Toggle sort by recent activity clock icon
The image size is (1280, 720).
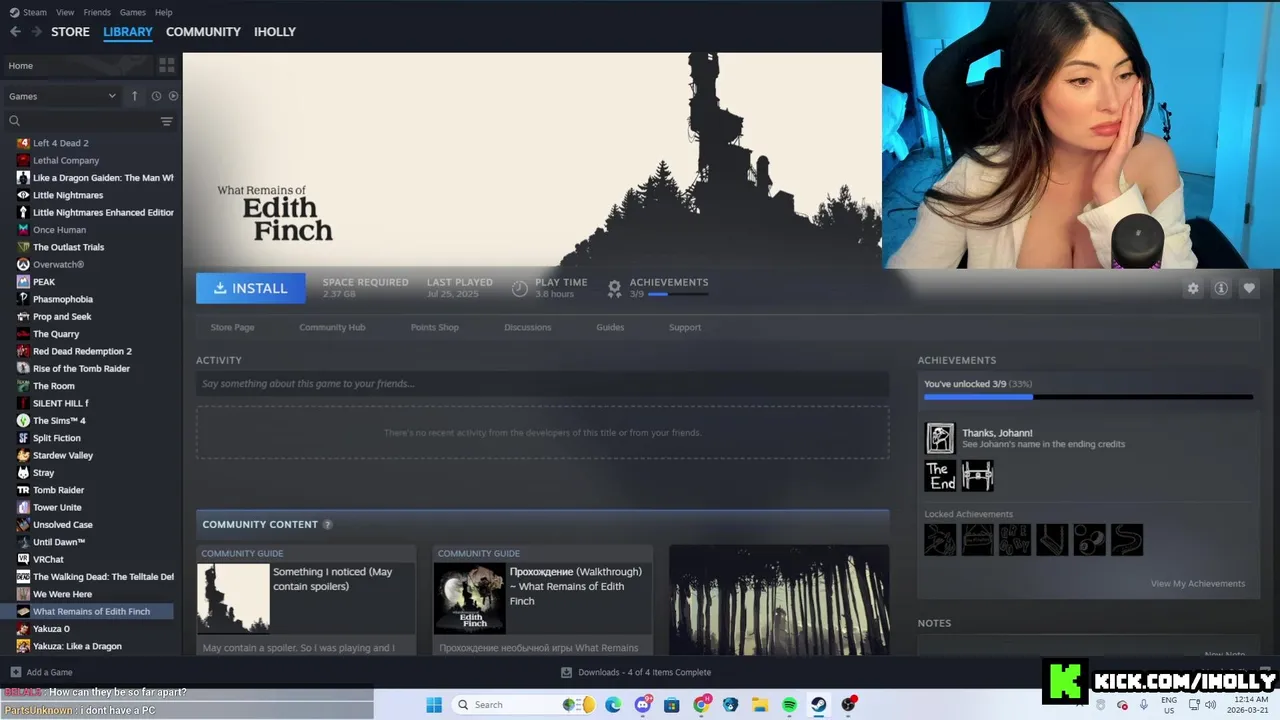tap(156, 96)
